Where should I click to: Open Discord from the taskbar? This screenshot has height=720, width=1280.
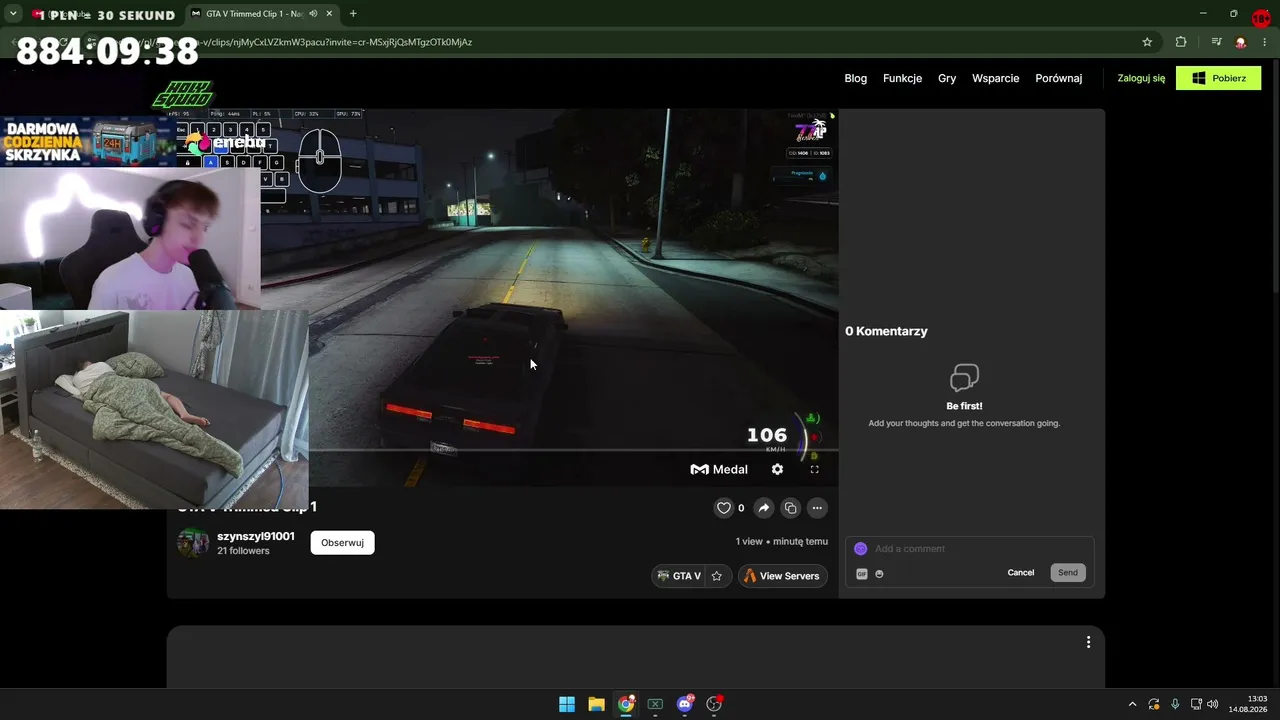point(685,704)
